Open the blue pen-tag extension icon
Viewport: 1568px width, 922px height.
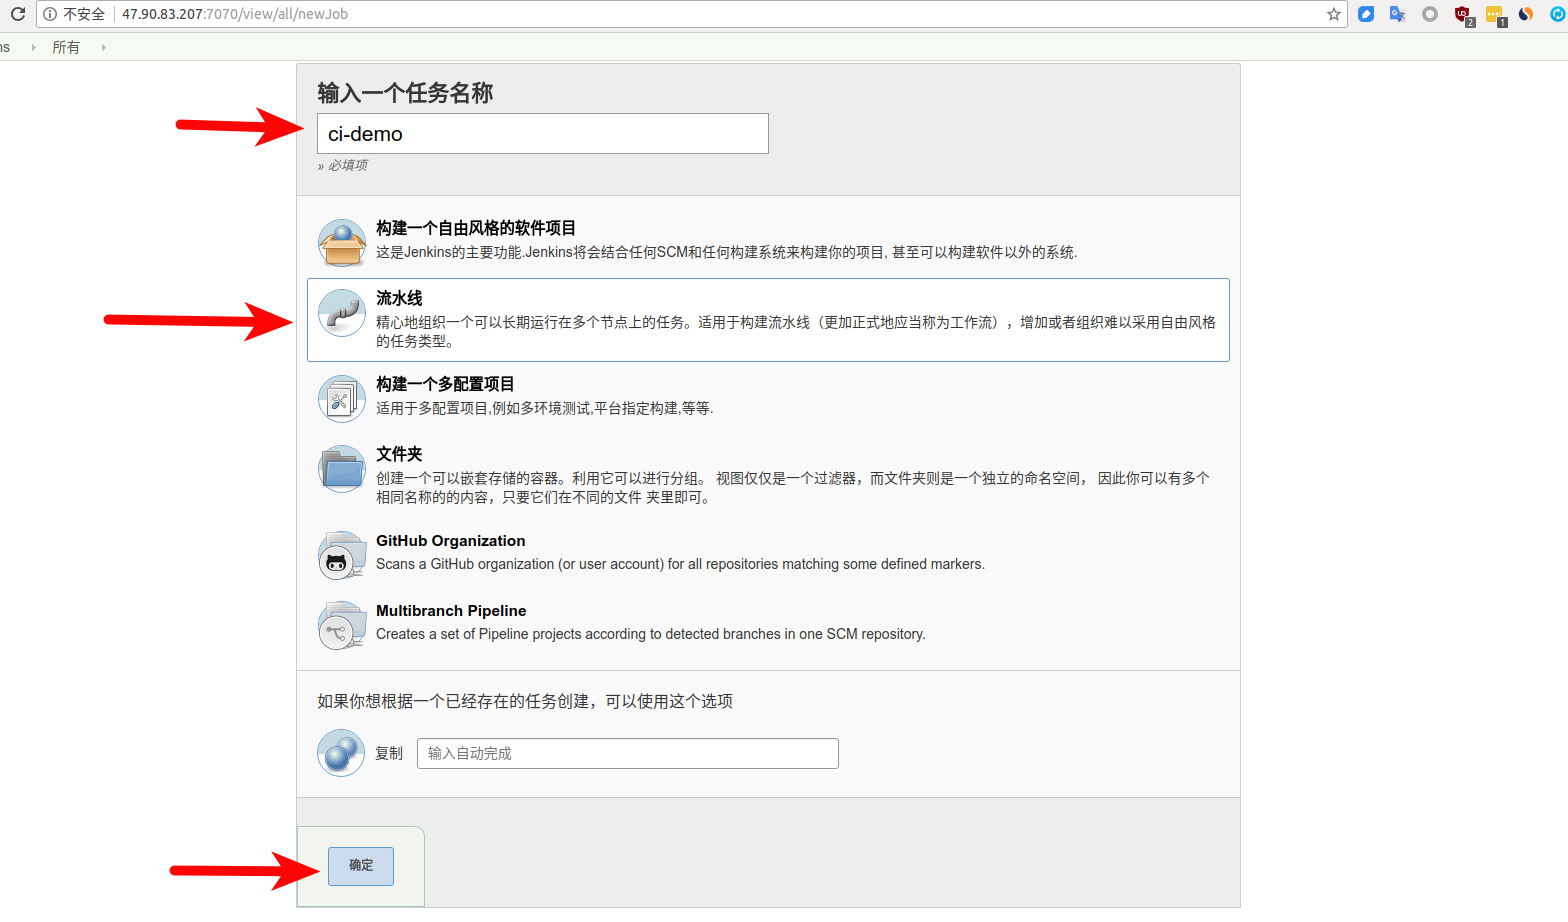[1366, 14]
